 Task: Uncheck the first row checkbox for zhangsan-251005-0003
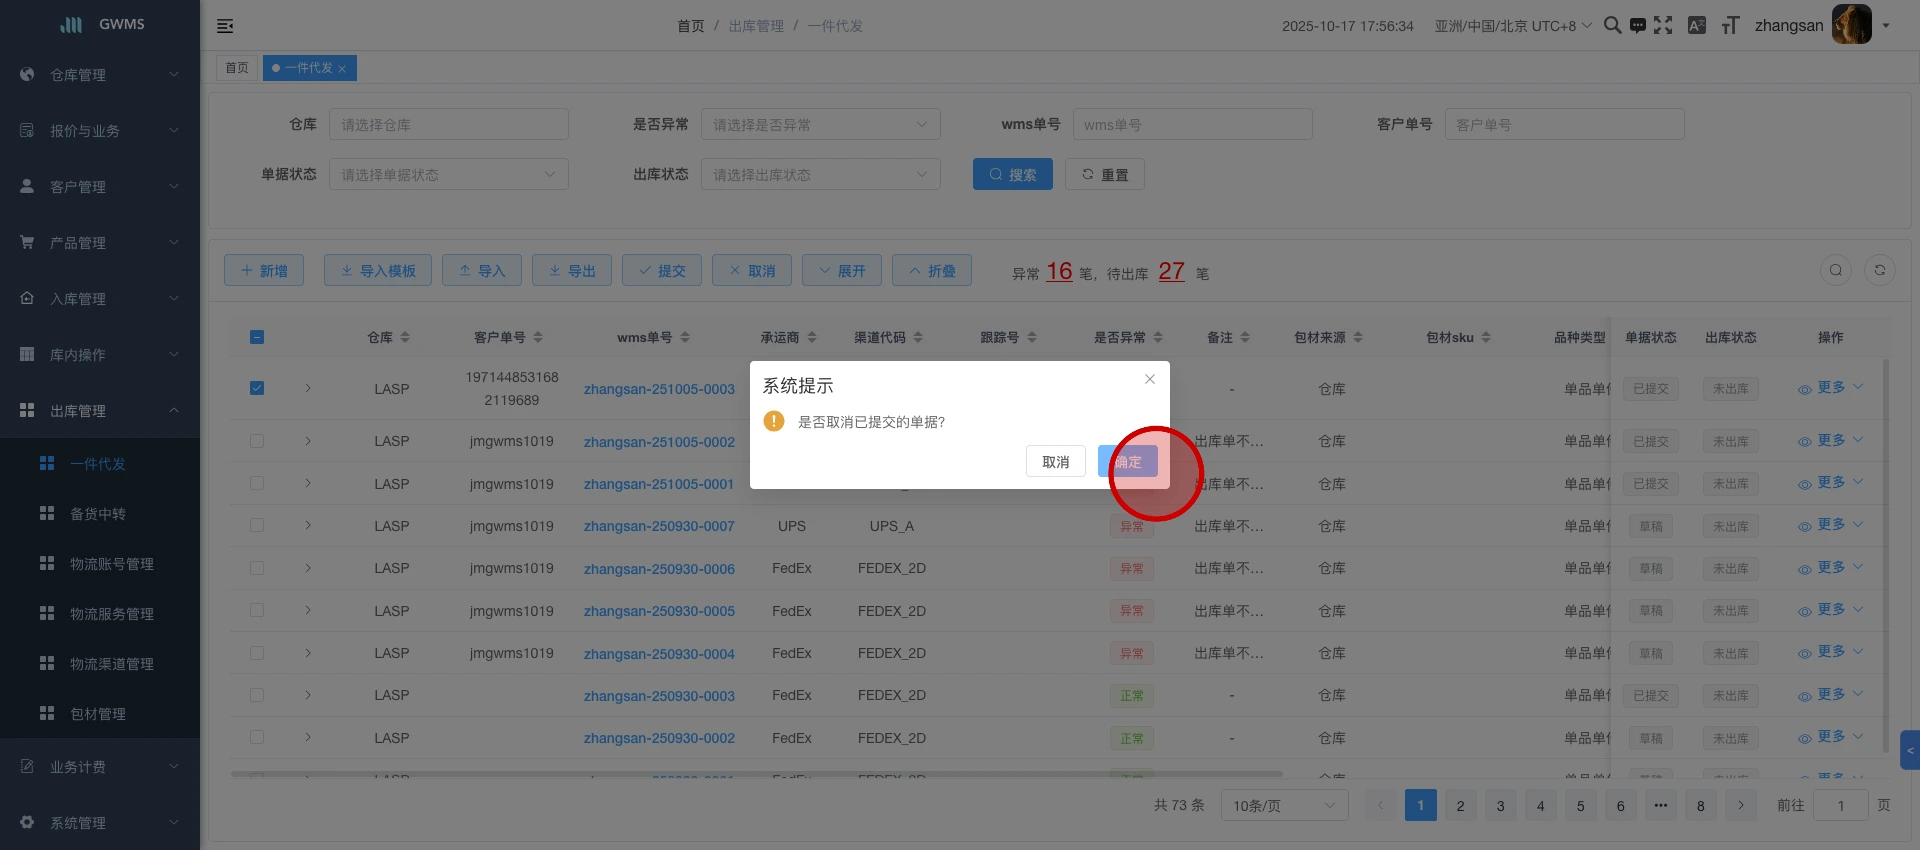257,388
